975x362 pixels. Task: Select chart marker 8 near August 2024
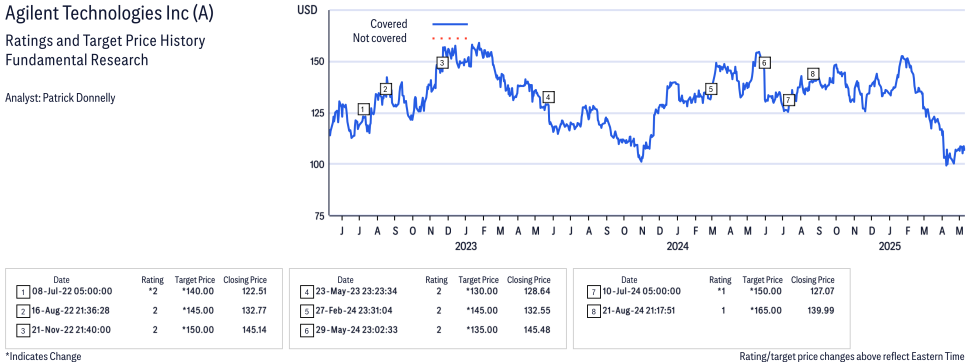click(812, 74)
